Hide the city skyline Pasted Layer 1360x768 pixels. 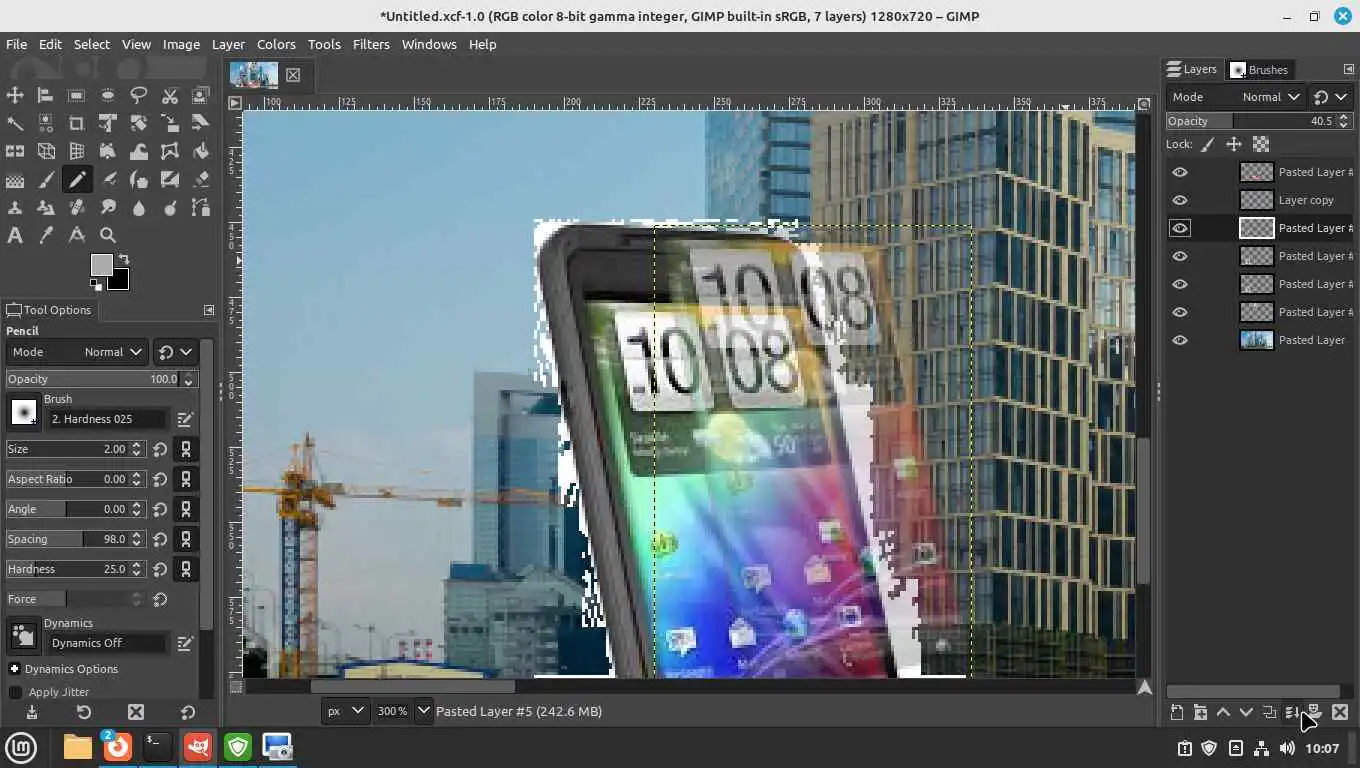[x=1180, y=340]
